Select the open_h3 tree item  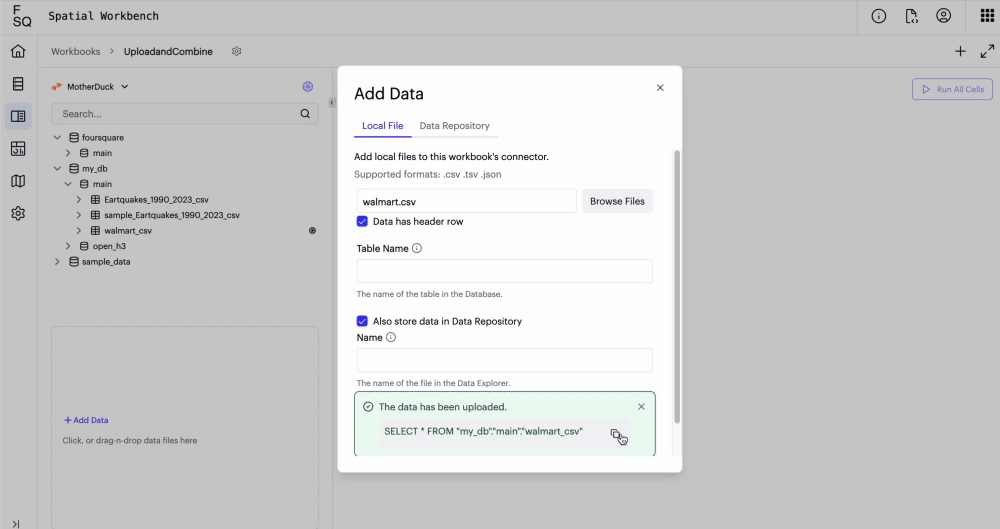[x=109, y=246]
